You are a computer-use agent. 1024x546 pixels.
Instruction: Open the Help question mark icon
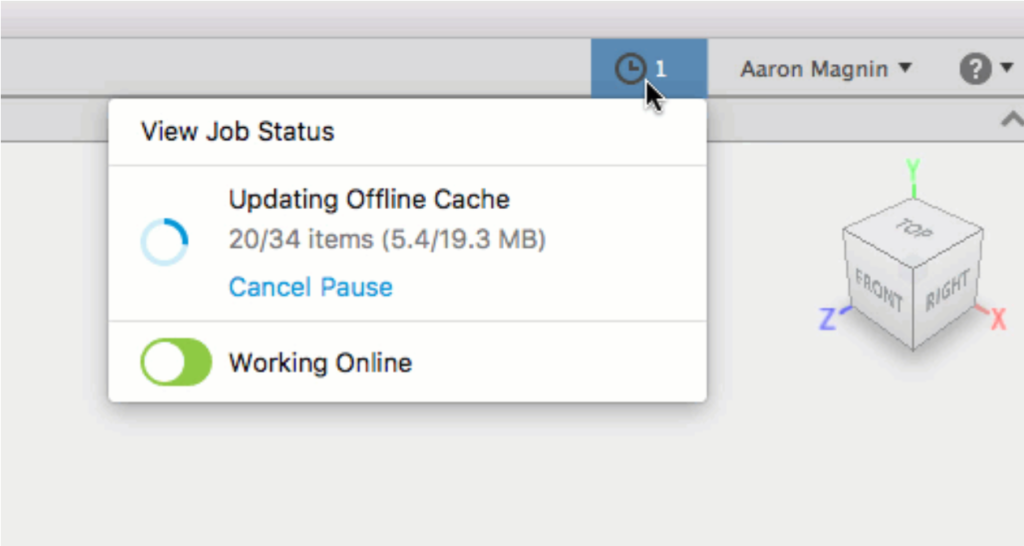(975, 69)
